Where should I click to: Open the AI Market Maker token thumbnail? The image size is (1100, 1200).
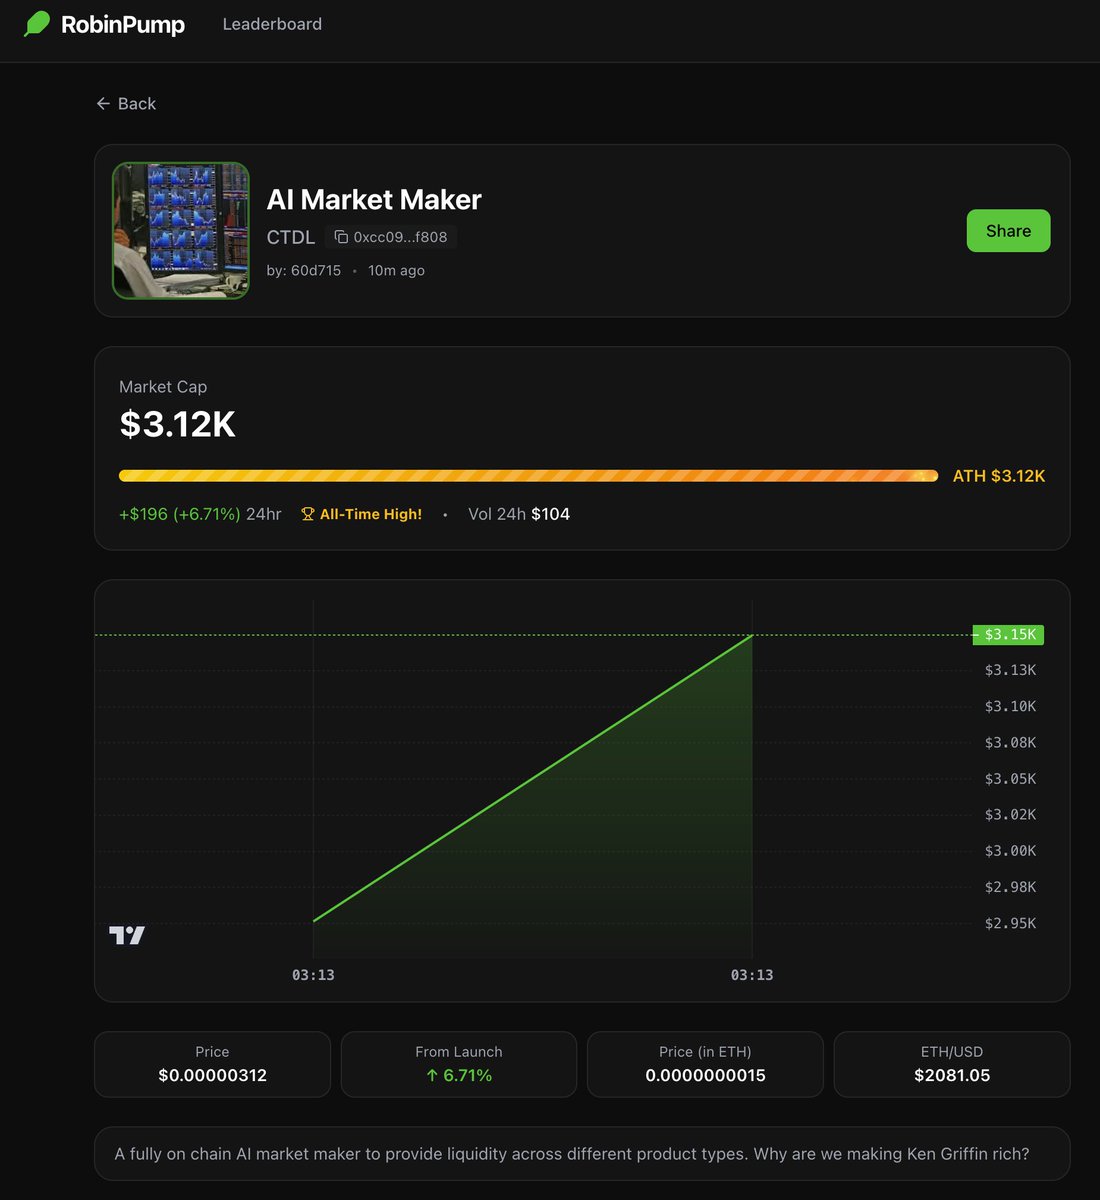[x=181, y=231]
